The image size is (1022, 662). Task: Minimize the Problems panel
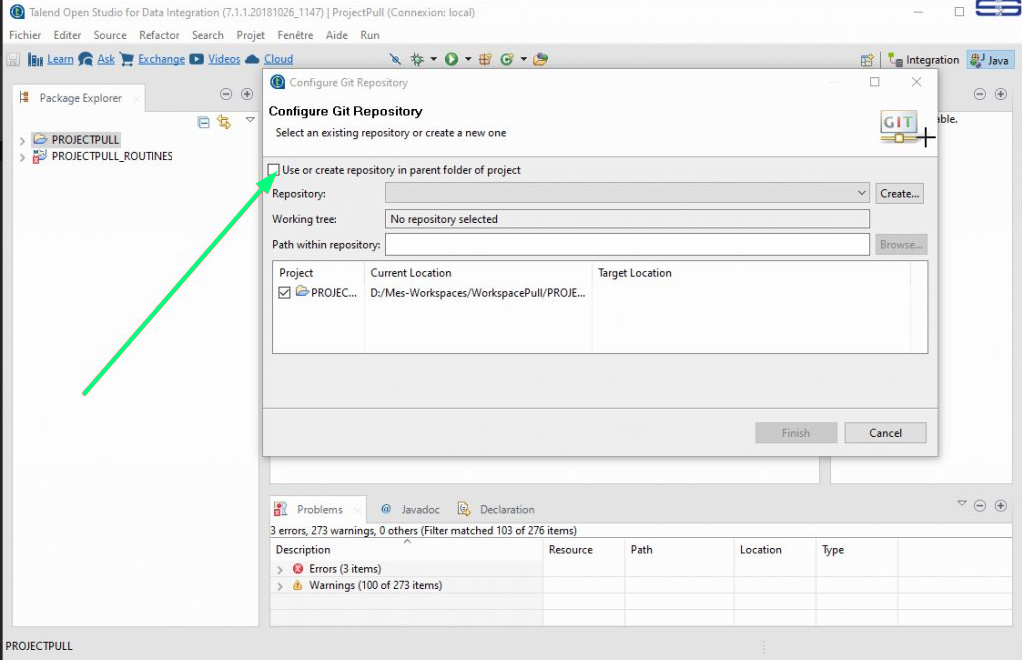point(980,506)
